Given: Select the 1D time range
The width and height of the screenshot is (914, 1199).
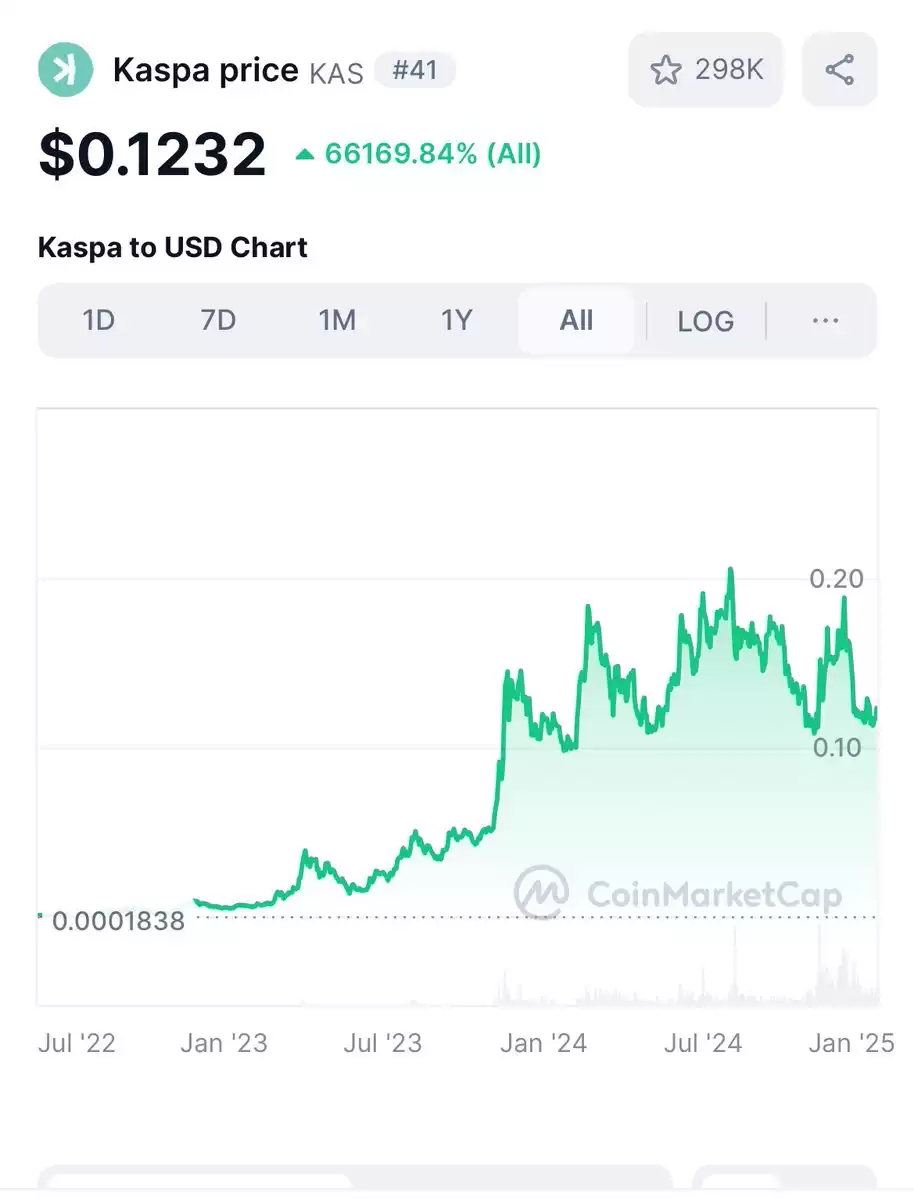Looking at the screenshot, I should tap(99, 320).
